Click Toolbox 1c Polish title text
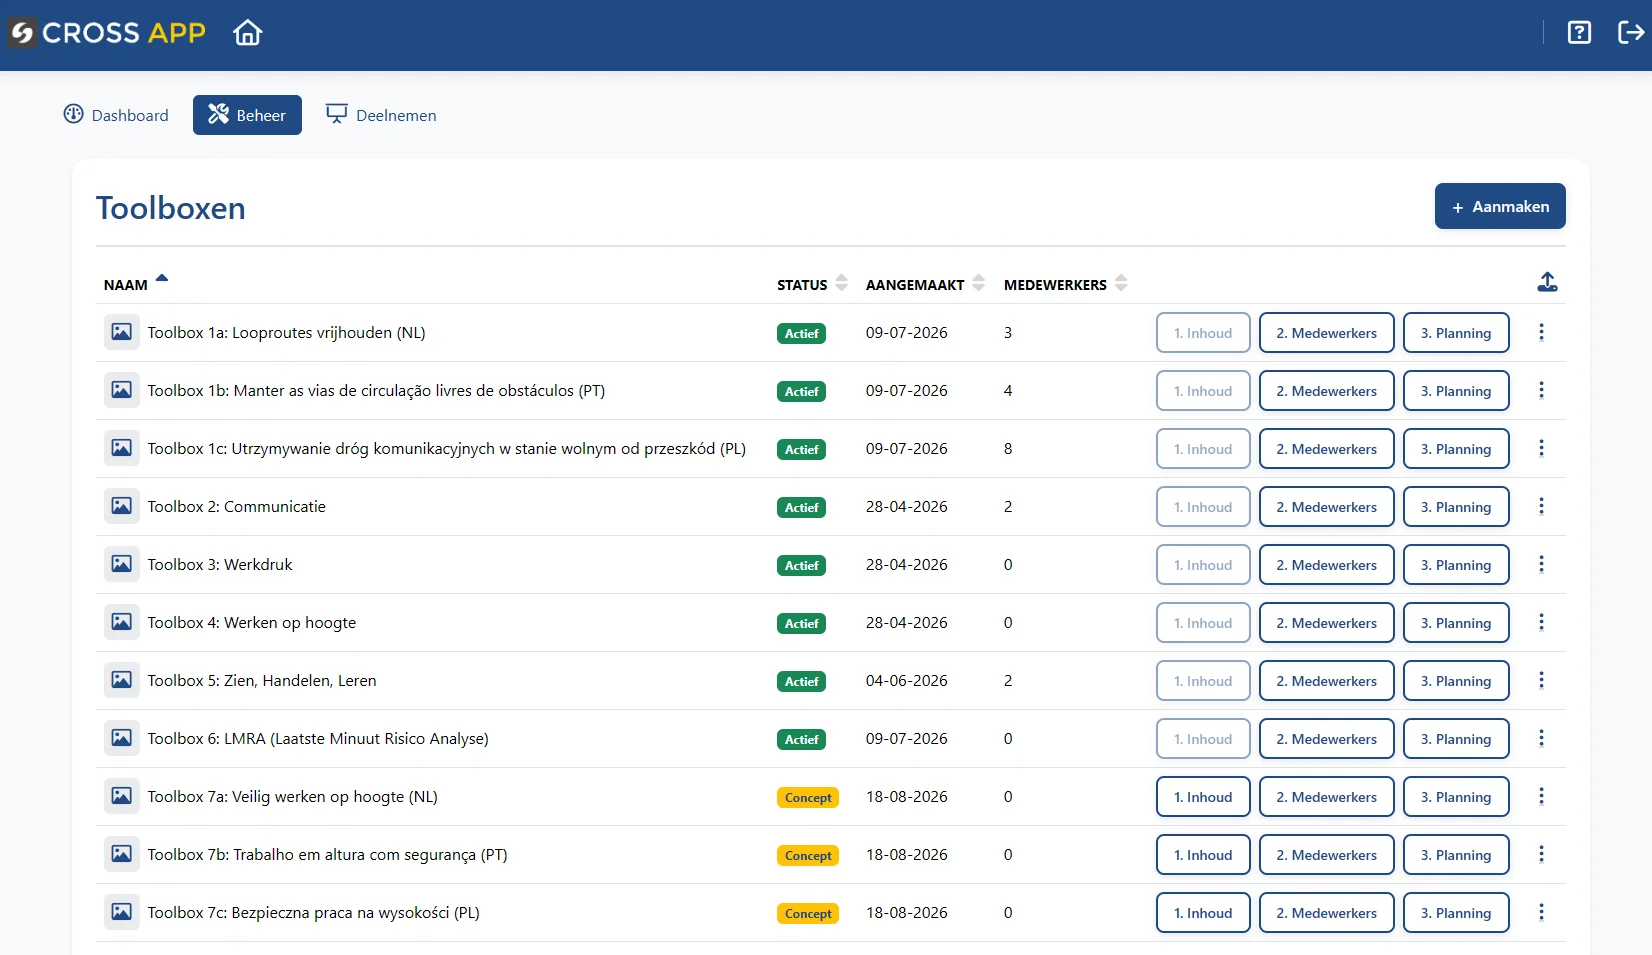Viewport: 1652px width, 955px height. [x=447, y=448]
